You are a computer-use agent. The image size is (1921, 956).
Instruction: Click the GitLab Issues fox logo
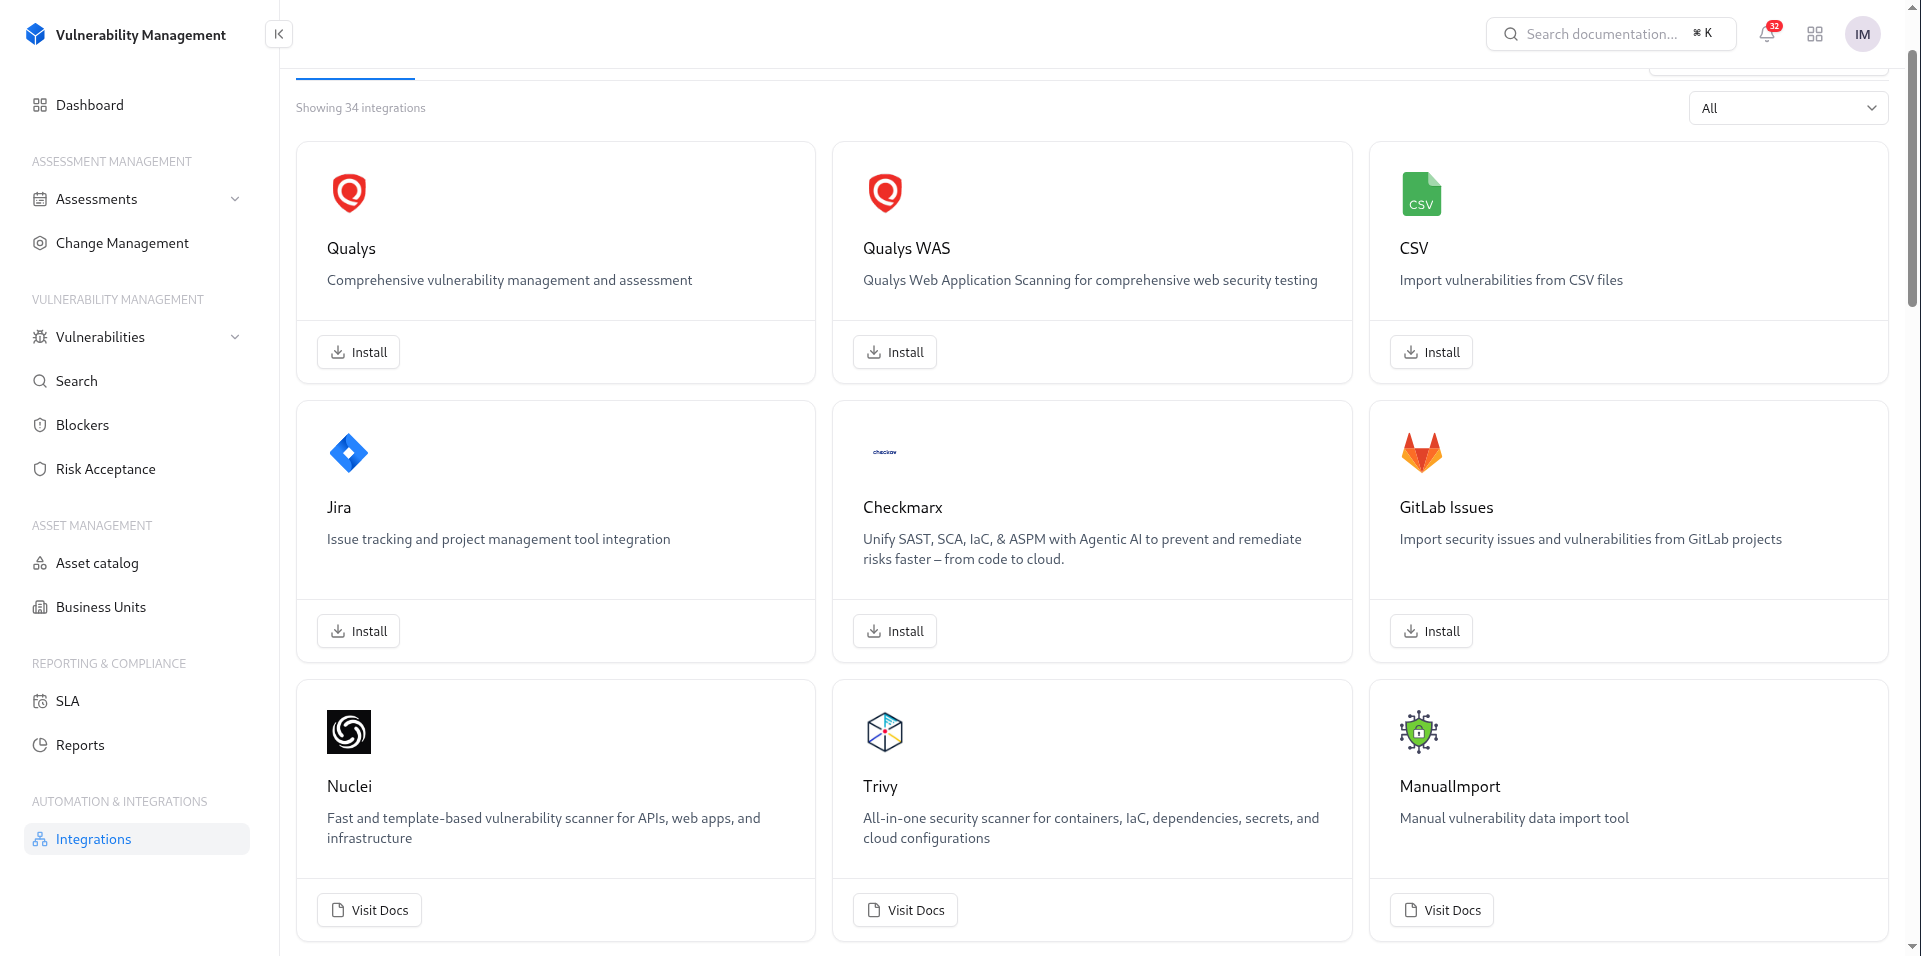[x=1421, y=453]
